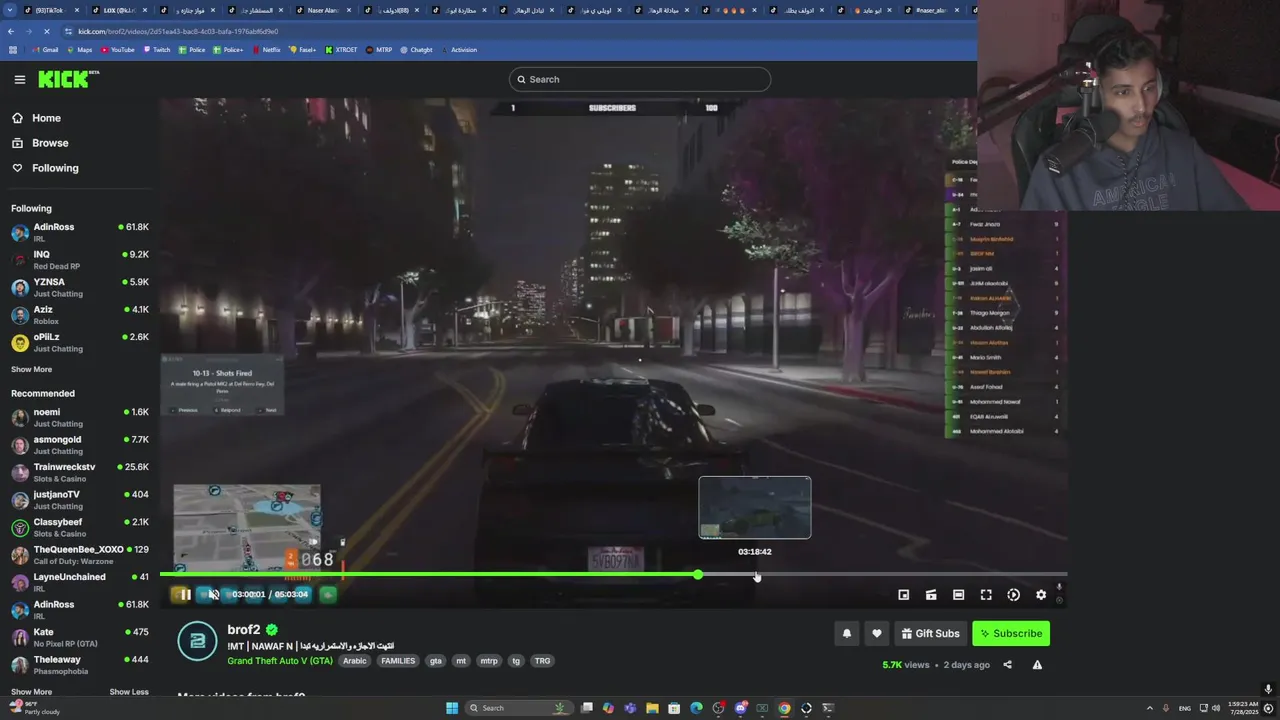Unmute the video player volume

(x=213, y=594)
